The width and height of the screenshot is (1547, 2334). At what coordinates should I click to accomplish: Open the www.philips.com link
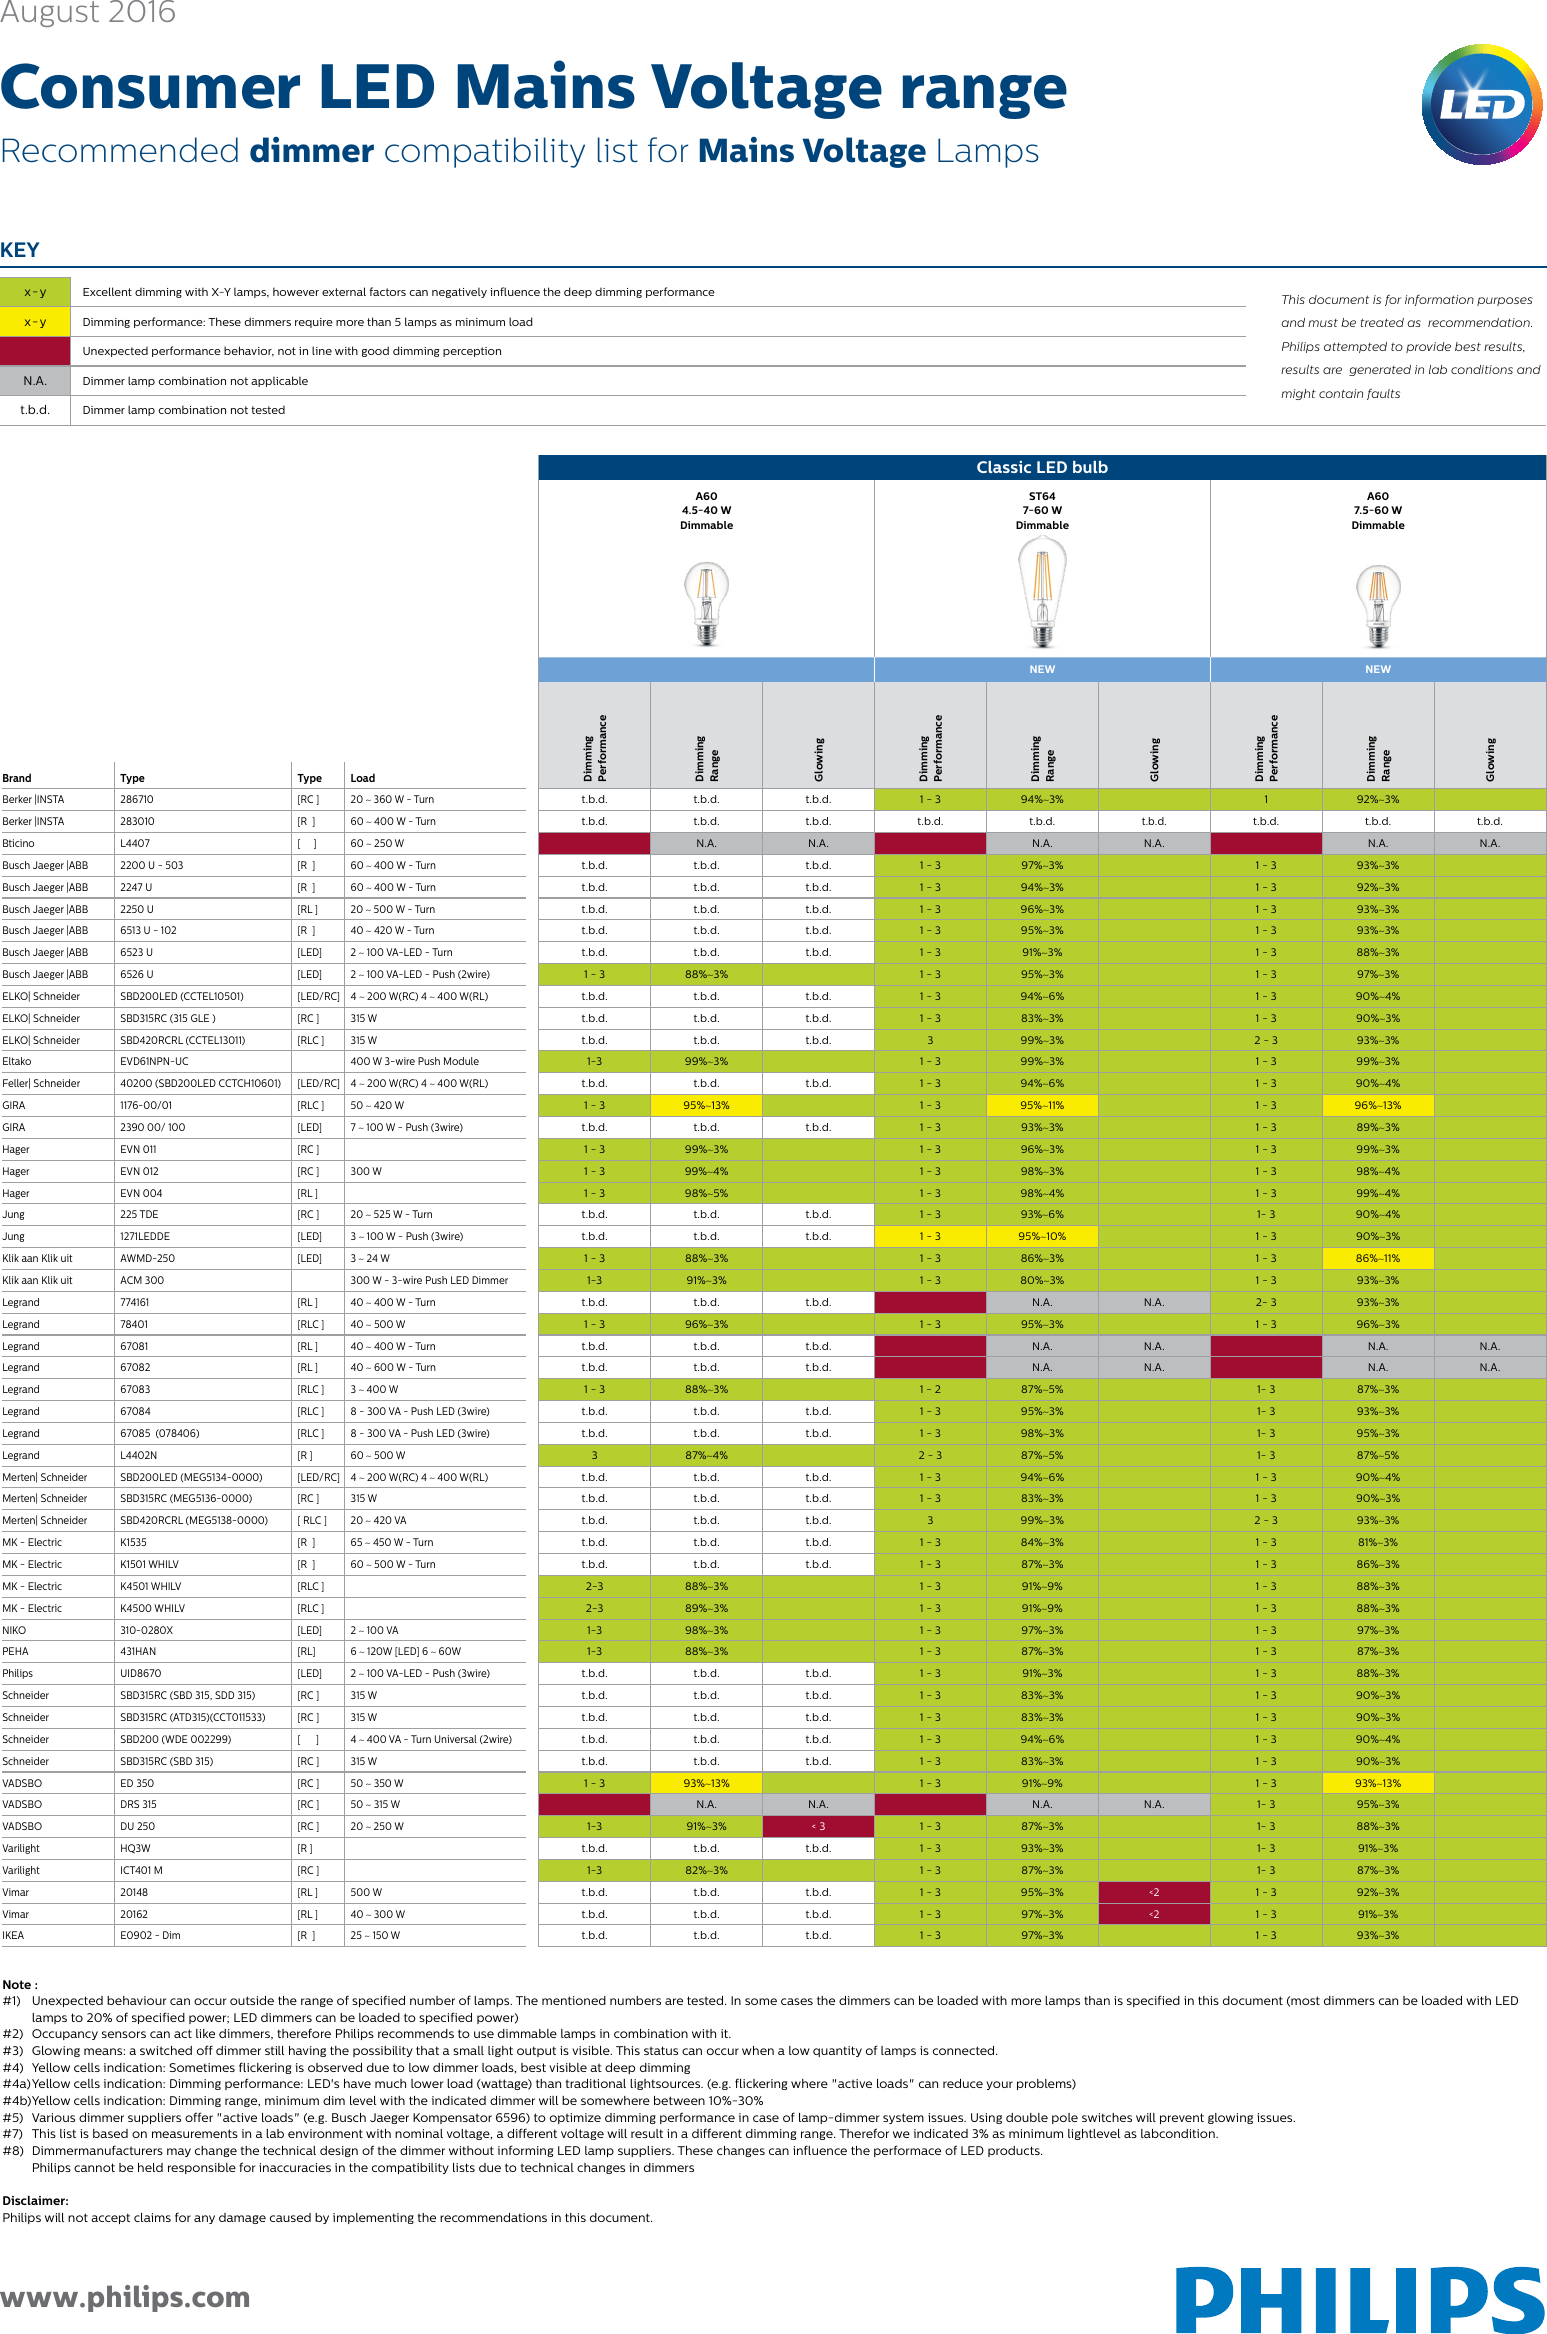click(x=125, y=2297)
